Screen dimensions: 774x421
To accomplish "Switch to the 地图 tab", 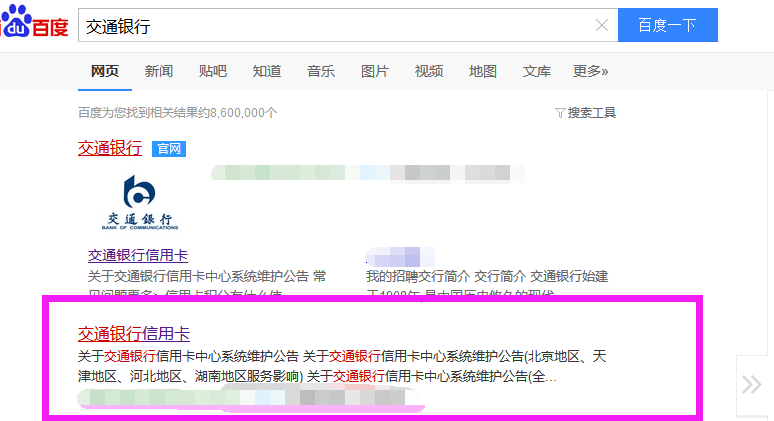I will pyautogui.click(x=483, y=72).
